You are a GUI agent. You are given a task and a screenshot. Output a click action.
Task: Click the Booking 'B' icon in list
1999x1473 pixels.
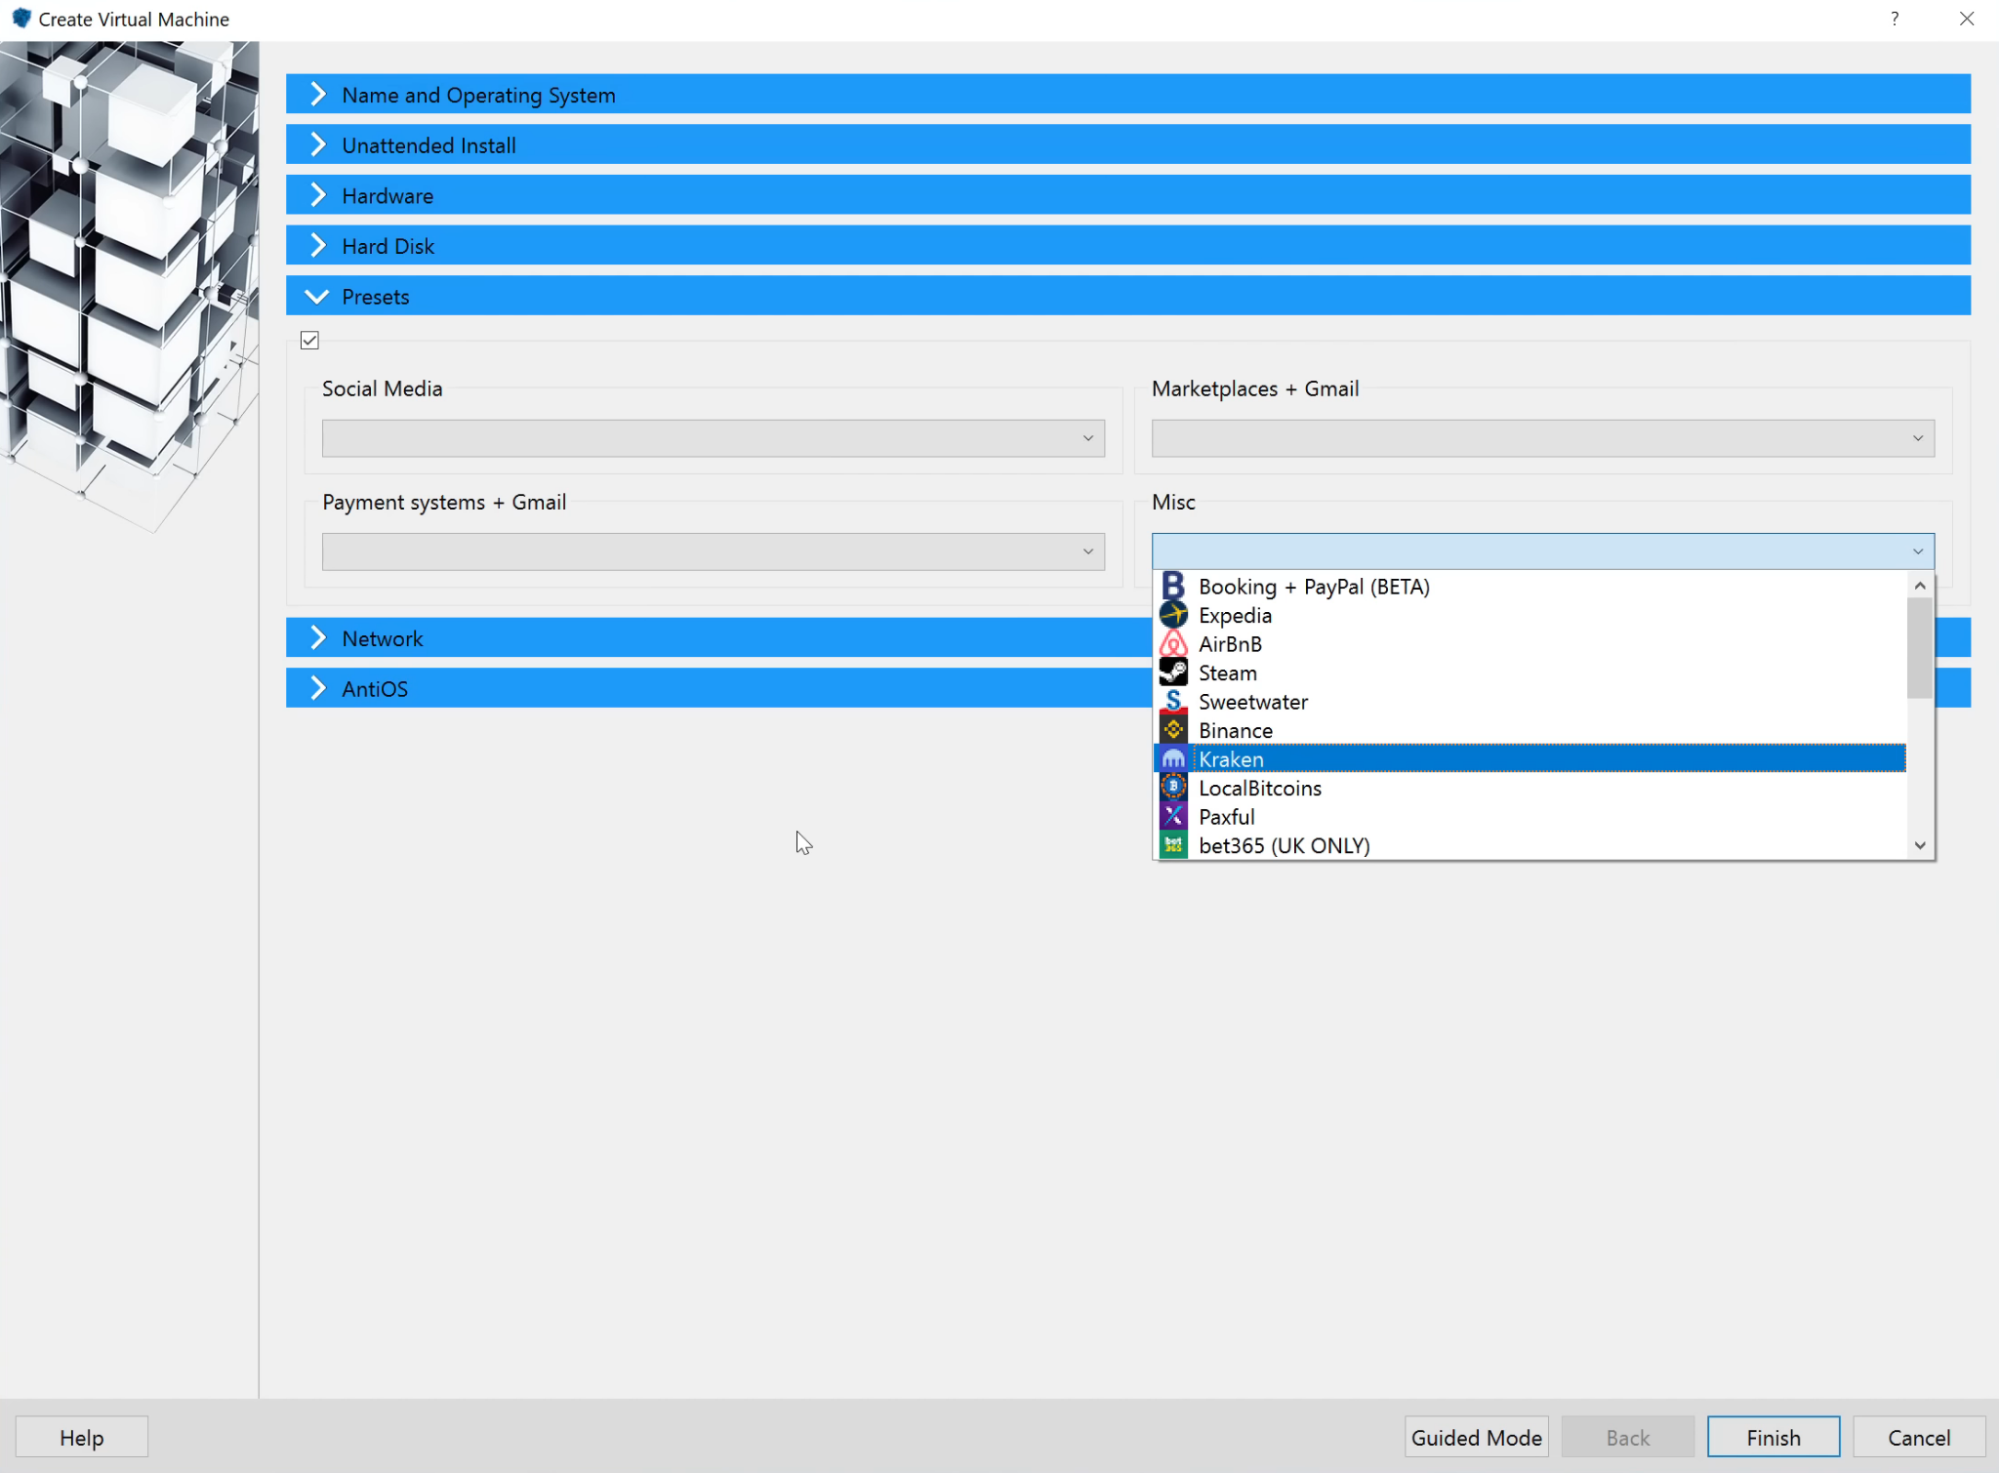click(x=1173, y=586)
